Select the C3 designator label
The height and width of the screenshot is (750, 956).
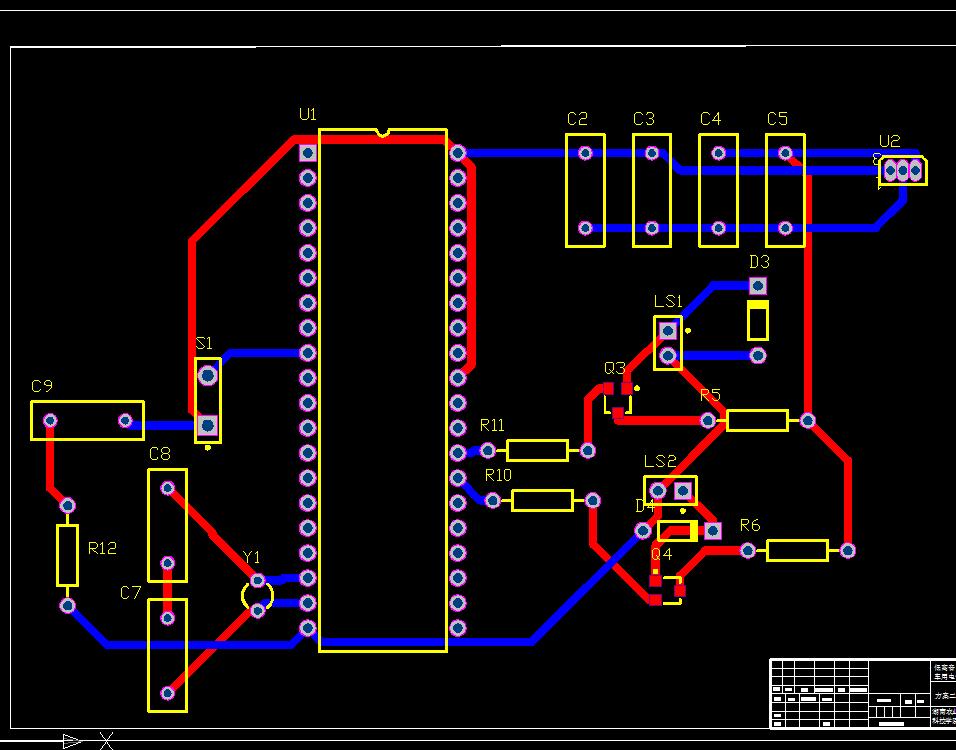(644, 119)
